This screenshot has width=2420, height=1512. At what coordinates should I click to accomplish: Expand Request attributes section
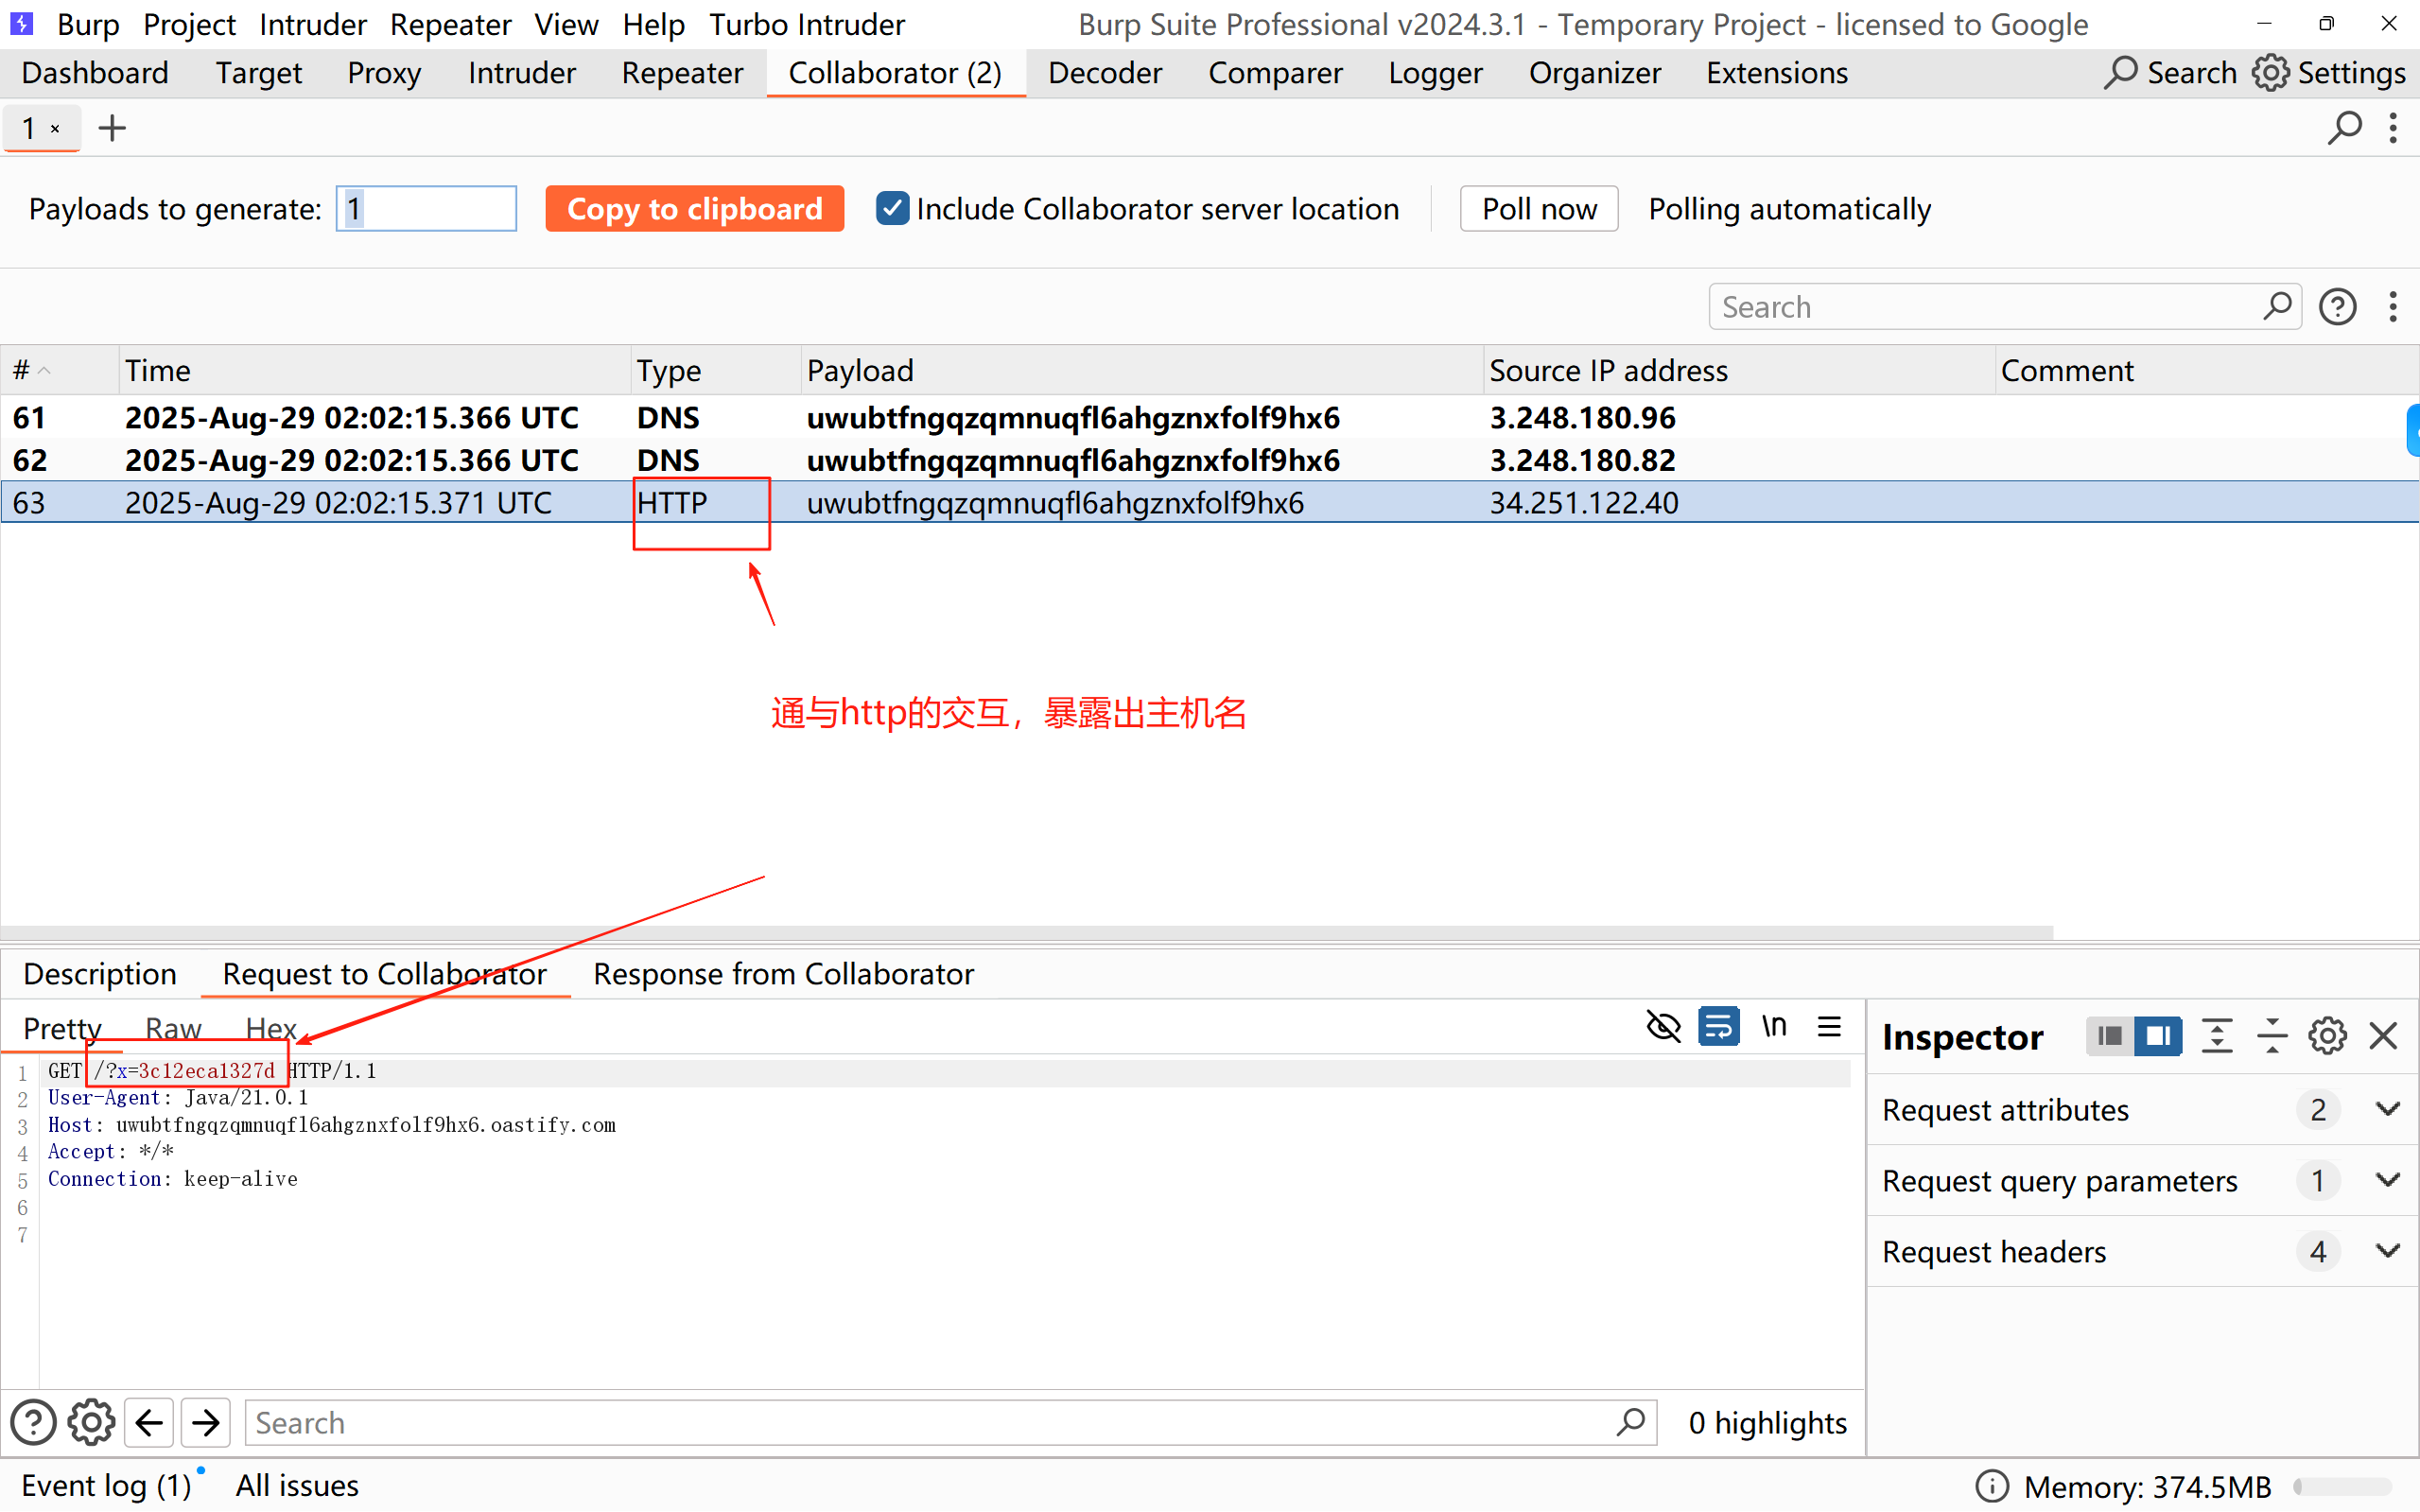click(x=2387, y=1109)
